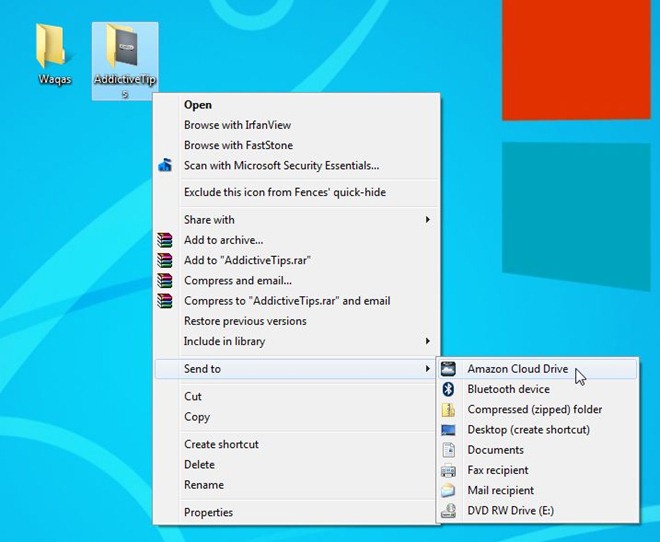Select Browse with IrfanView
Image resolution: width=660 pixels, height=542 pixels.
[x=296, y=125]
